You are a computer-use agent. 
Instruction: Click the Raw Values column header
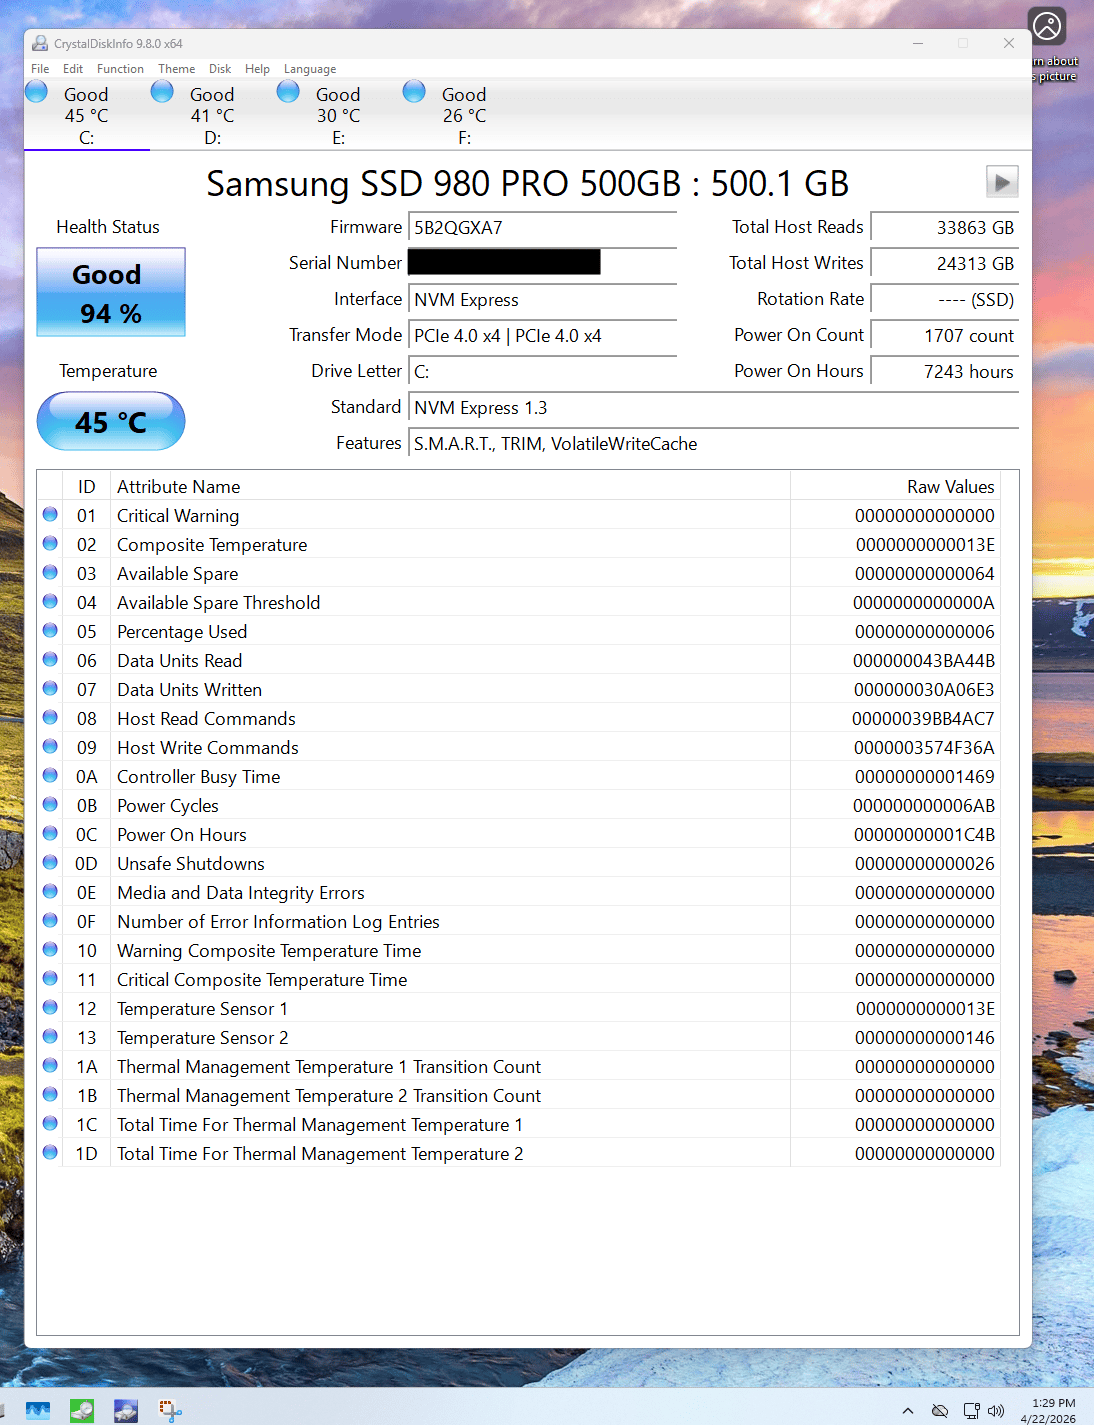pos(895,486)
